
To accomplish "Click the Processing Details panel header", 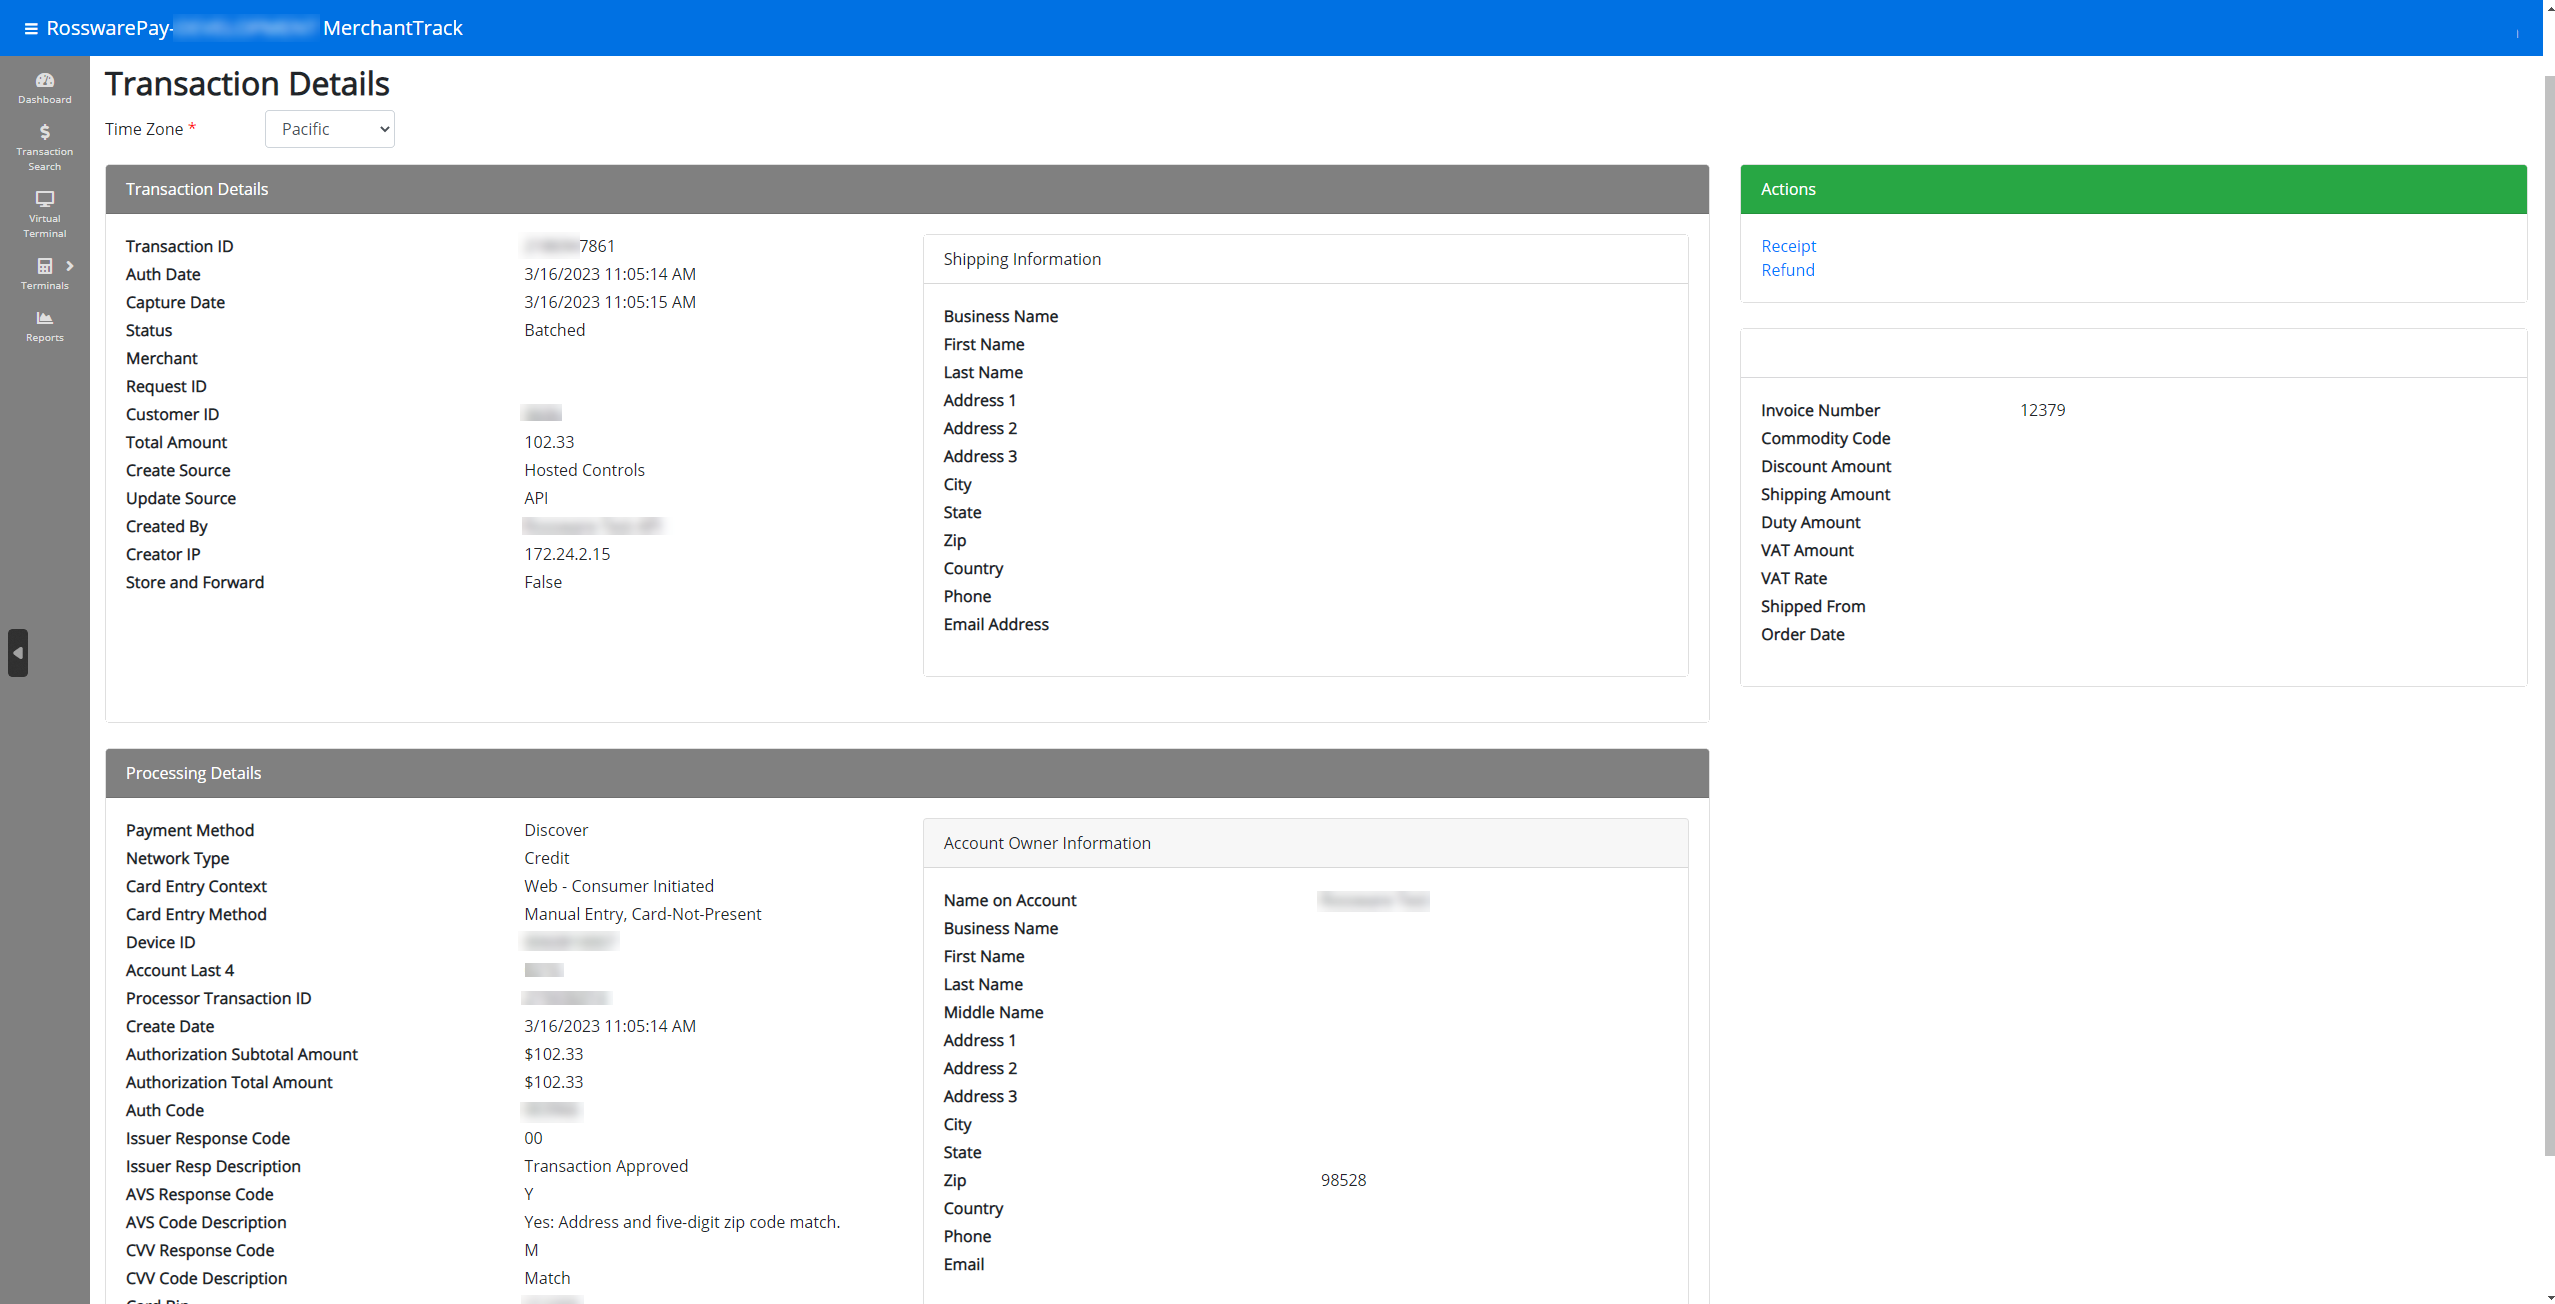I will (906, 773).
